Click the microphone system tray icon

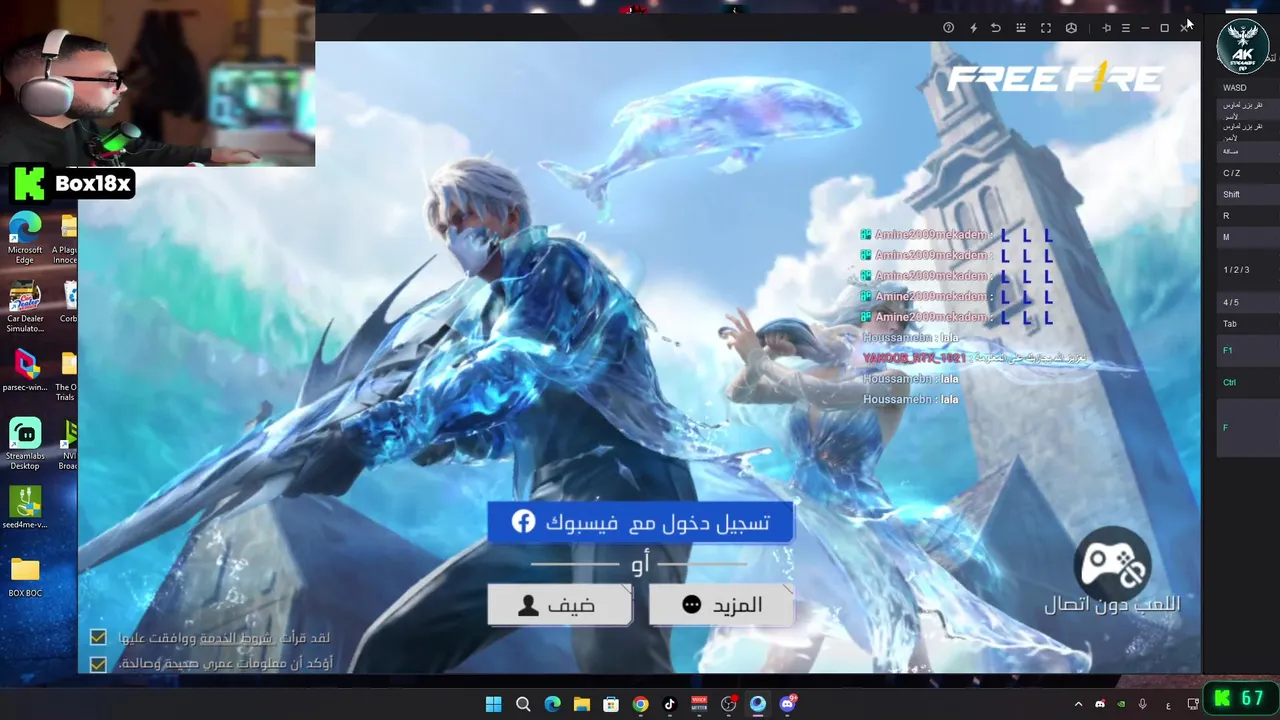point(1142,704)
